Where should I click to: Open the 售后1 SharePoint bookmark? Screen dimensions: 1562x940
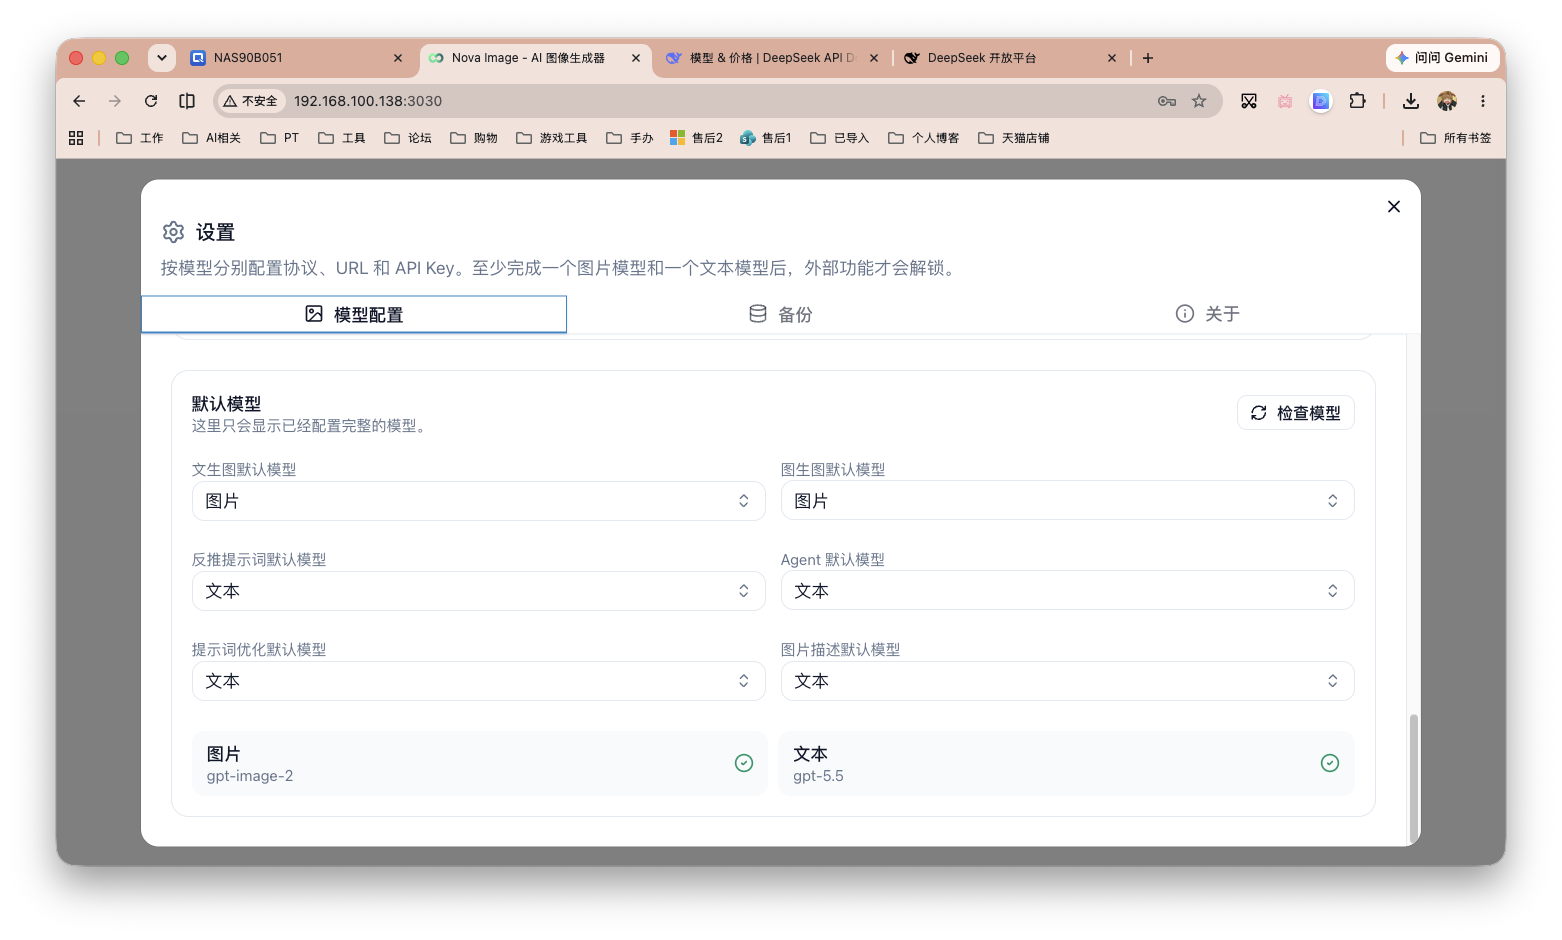pos(766,138)
